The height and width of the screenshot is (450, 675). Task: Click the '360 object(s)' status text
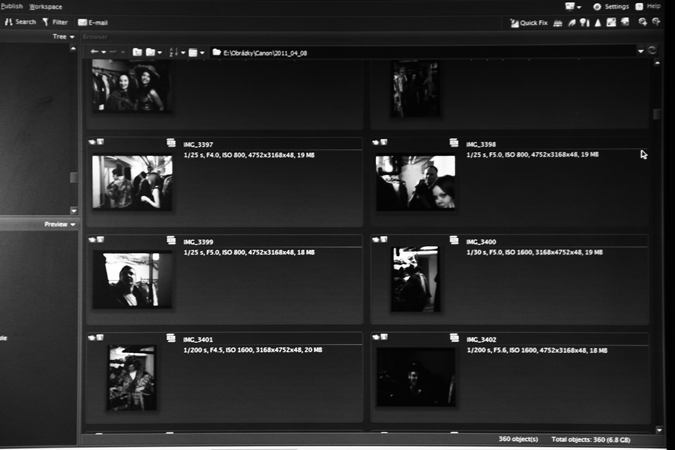(x=519, y=439)
